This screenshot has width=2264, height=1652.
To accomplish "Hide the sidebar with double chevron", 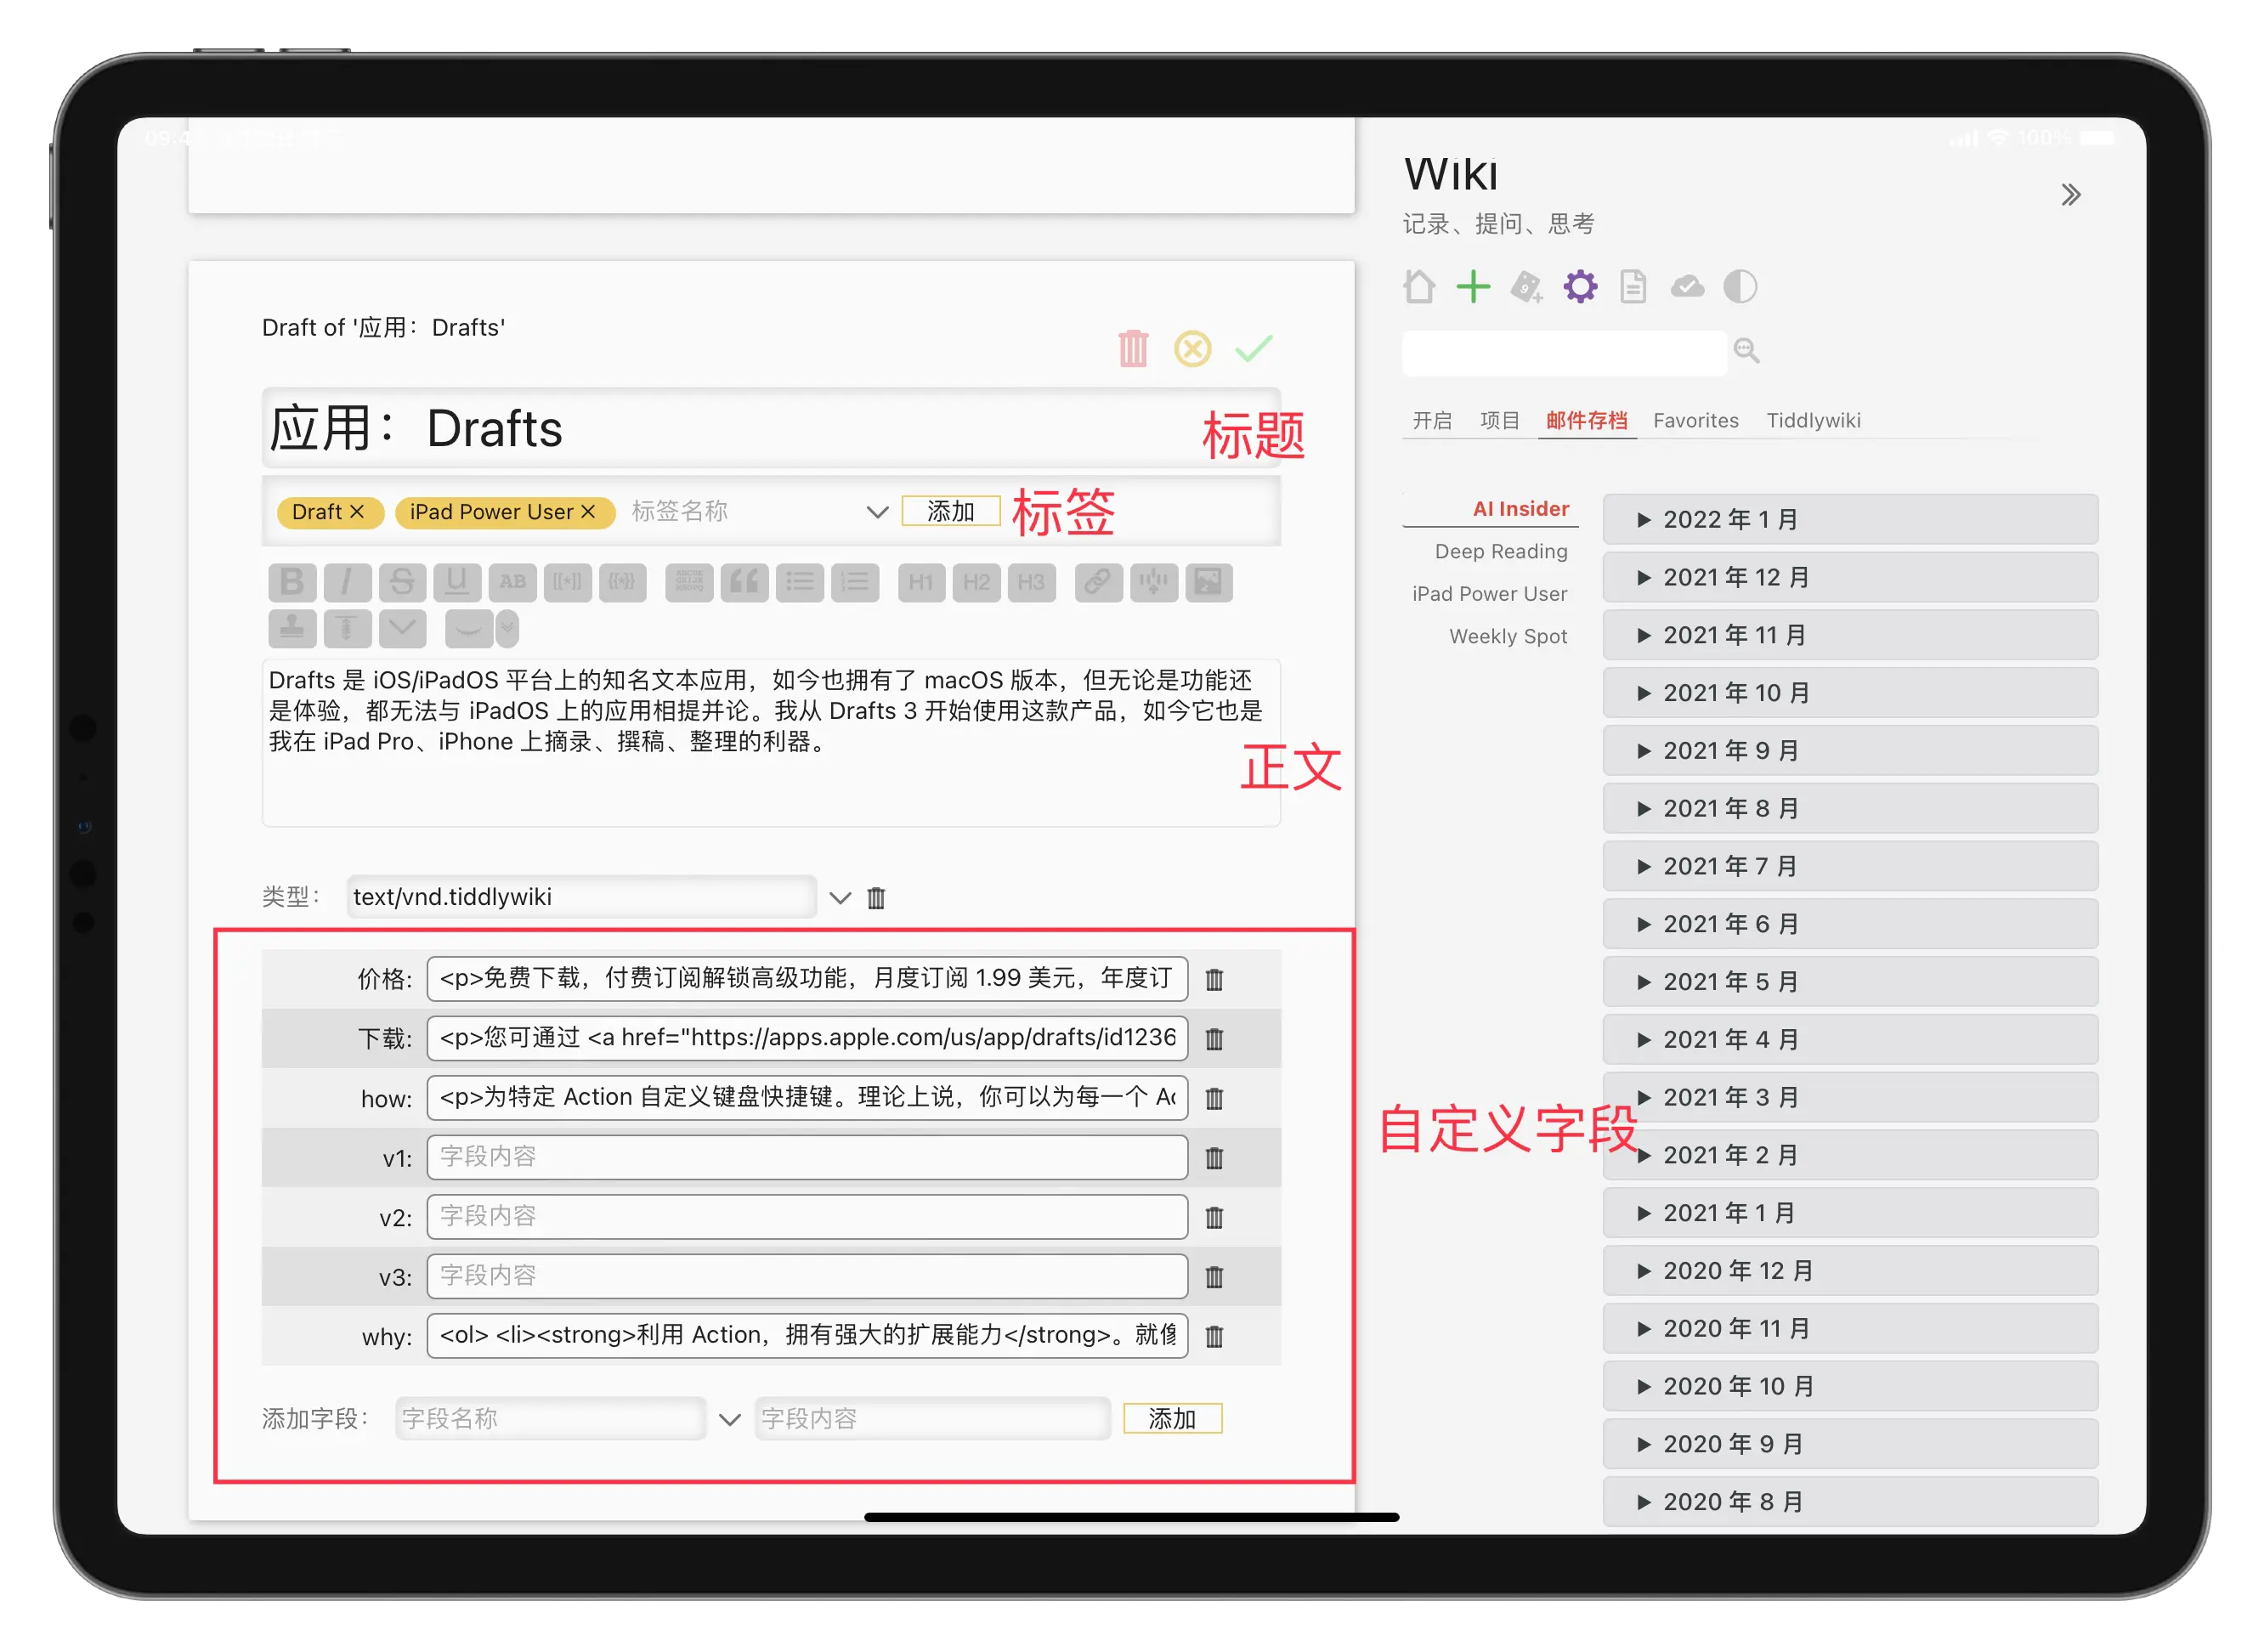I will [x=2070, y=194].
